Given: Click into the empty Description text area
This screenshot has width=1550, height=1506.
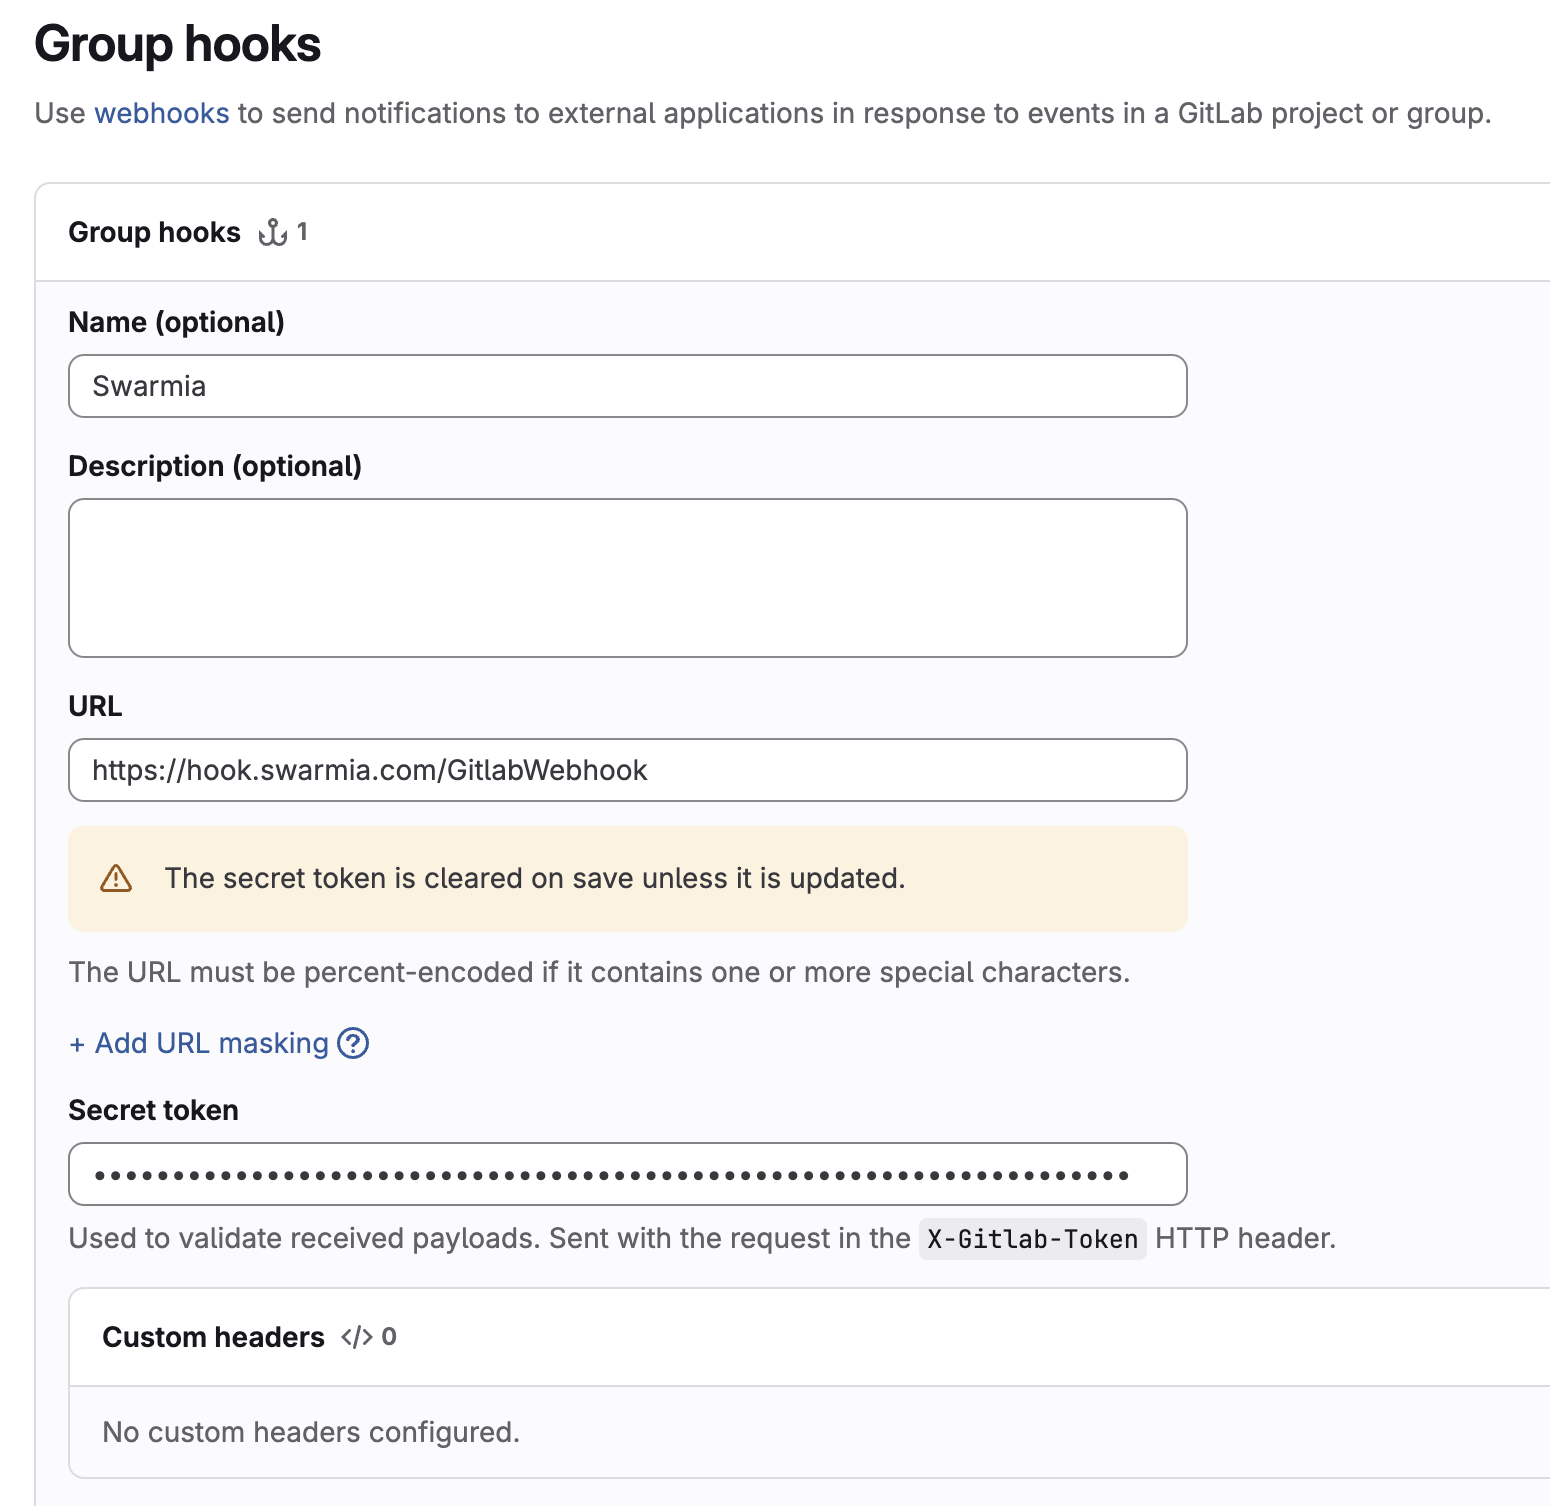Looking at the screenshot, I should click(627, 578).
